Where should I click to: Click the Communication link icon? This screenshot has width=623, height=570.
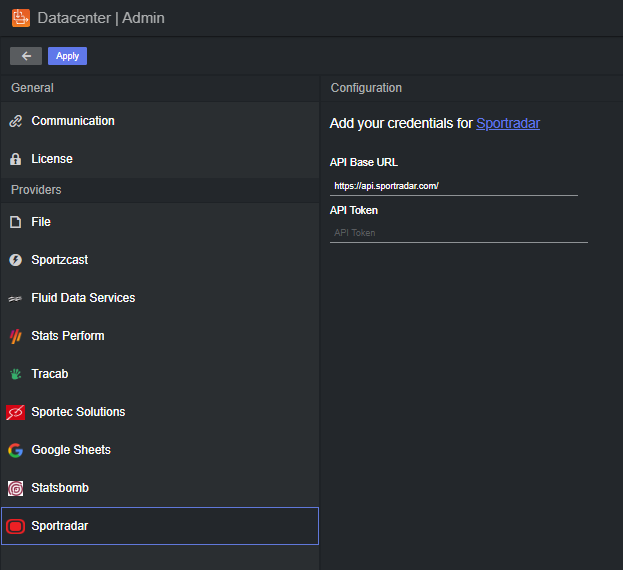coord(15,121)
